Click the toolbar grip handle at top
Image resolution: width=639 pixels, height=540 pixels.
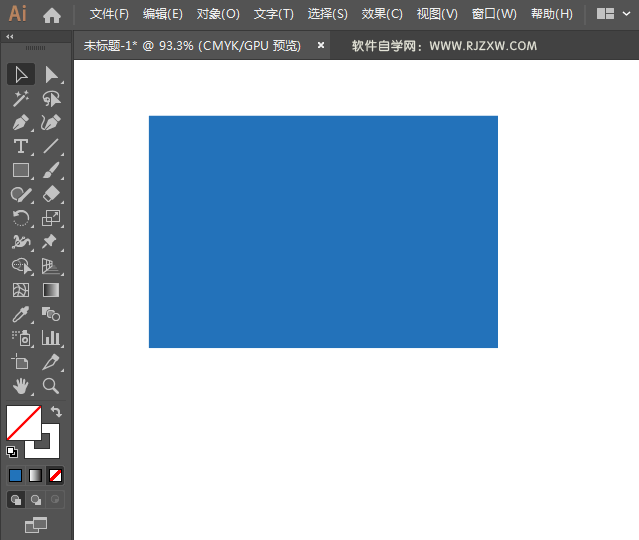click(x=35, y=48)
